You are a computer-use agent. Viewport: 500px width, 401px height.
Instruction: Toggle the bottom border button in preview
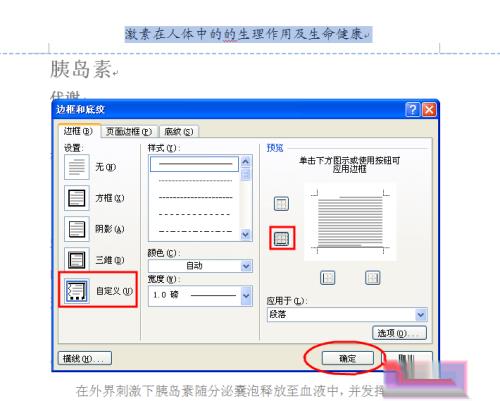point(281,238)
